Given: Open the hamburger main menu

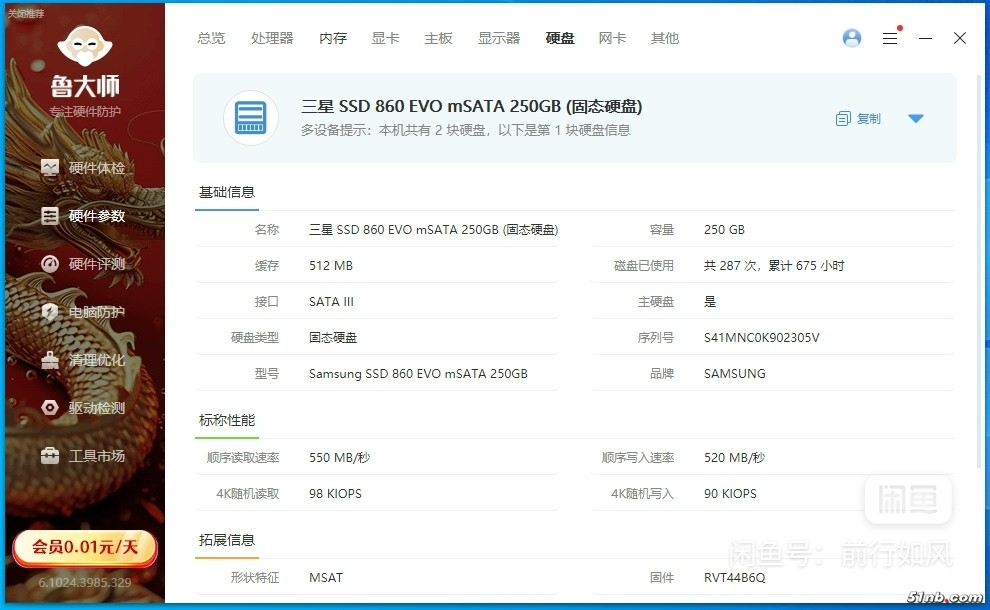Looking at the screenshot, I should pos(890,38).
